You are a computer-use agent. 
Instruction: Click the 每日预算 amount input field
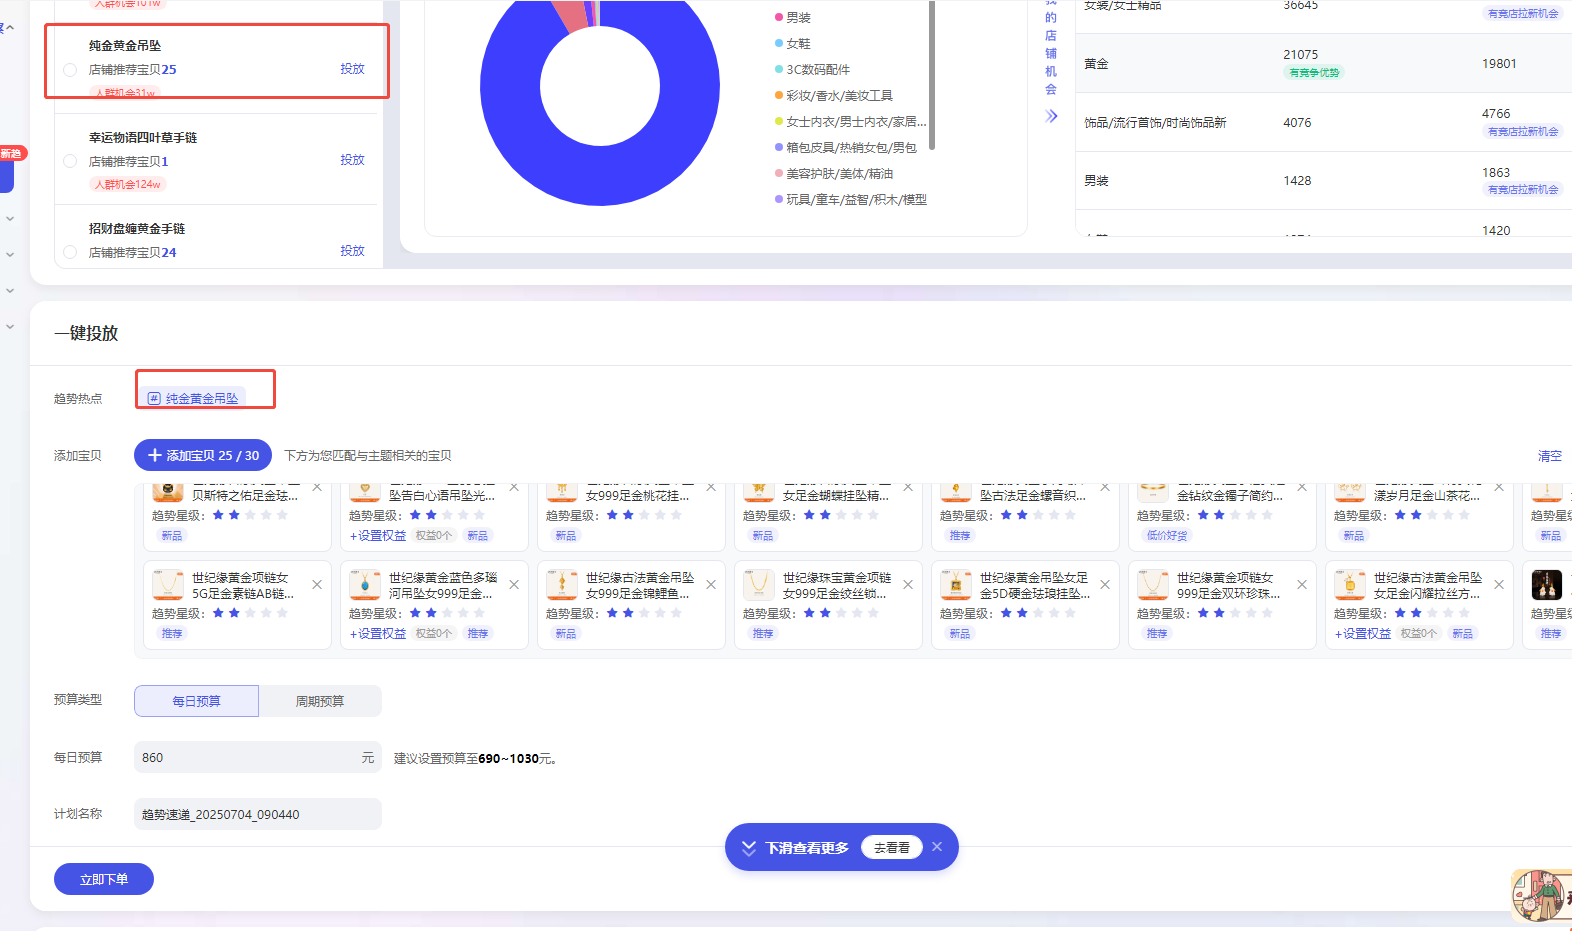[250, 758]
